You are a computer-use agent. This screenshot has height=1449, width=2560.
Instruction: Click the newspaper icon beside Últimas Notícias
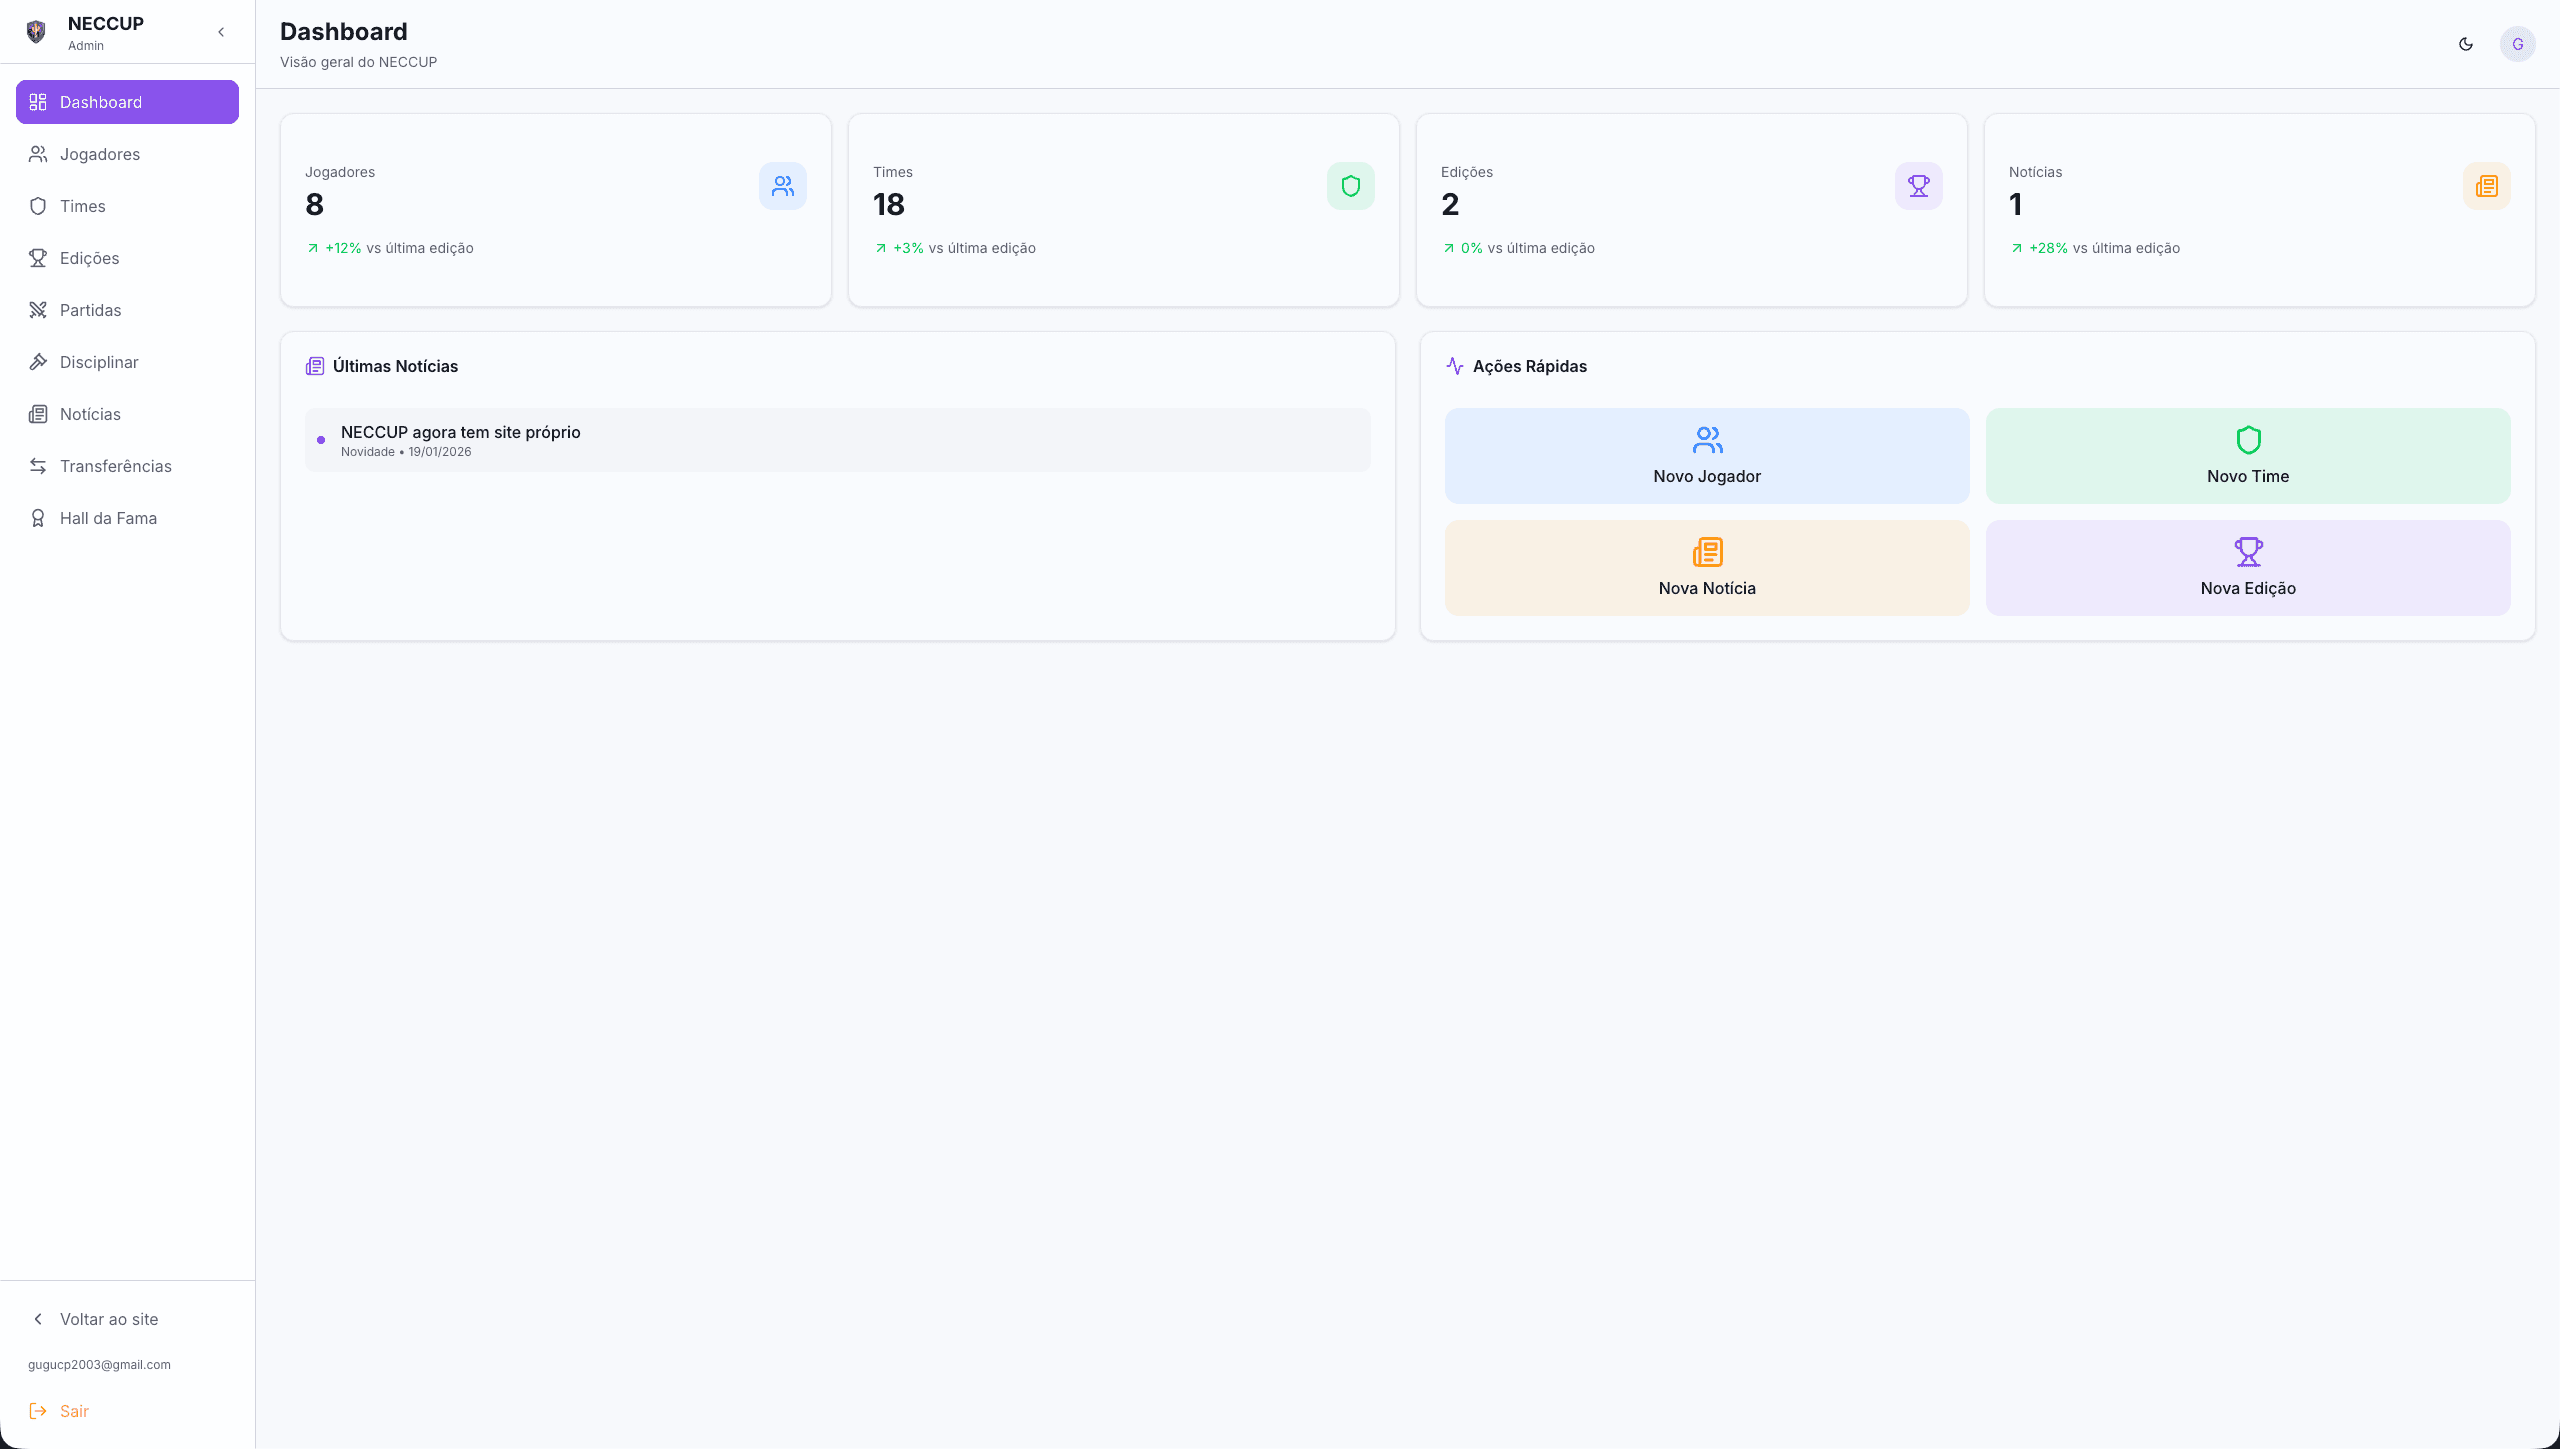pyautogui.click(x=315, y=366)
